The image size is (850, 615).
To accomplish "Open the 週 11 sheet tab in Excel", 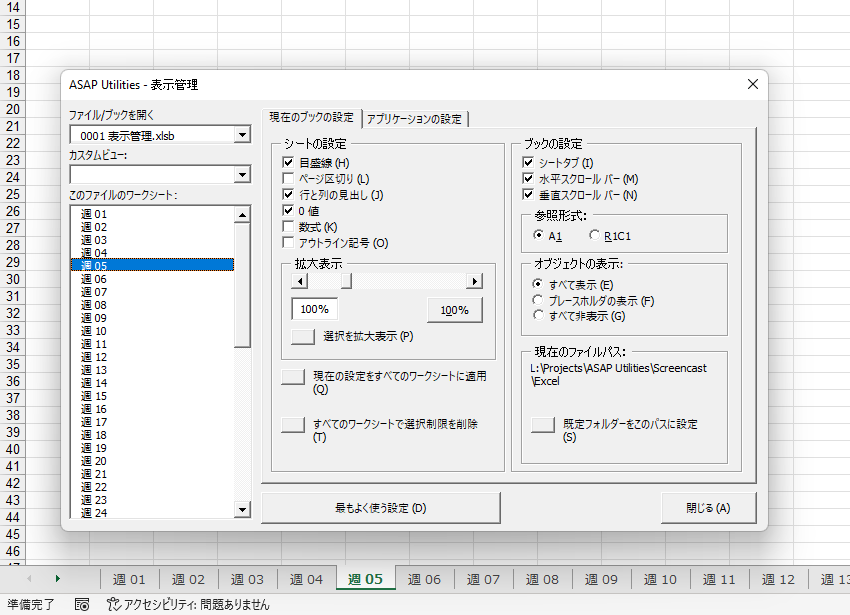I will coord(719,579).
